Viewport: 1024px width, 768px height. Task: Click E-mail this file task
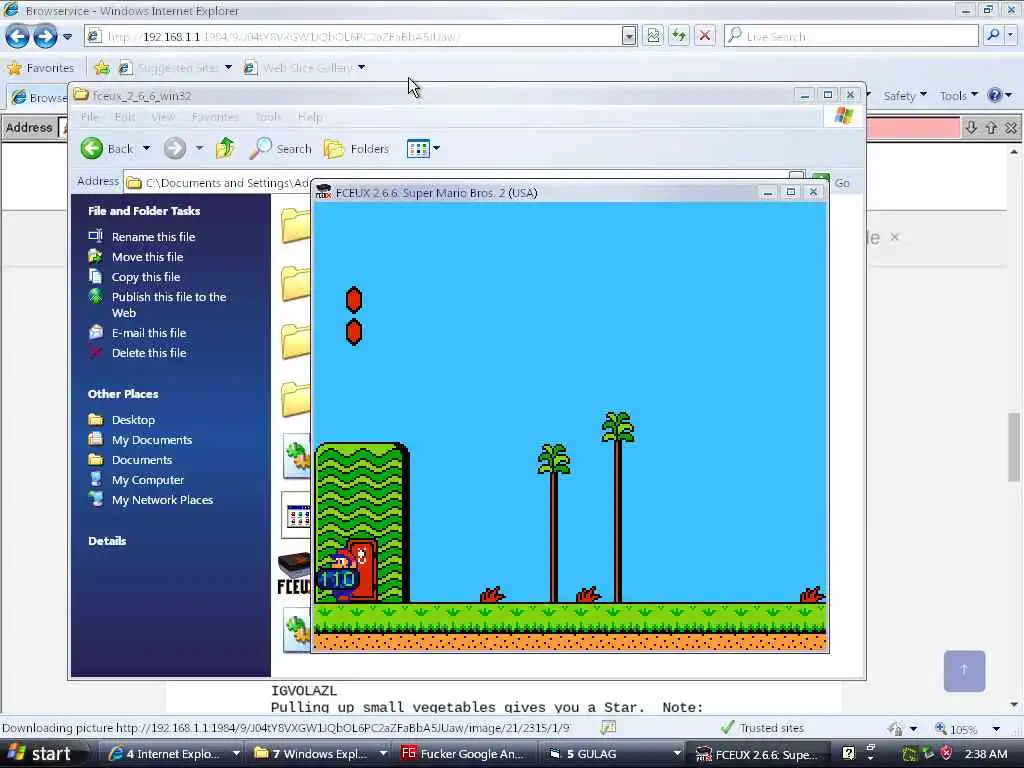click(148, 332)
